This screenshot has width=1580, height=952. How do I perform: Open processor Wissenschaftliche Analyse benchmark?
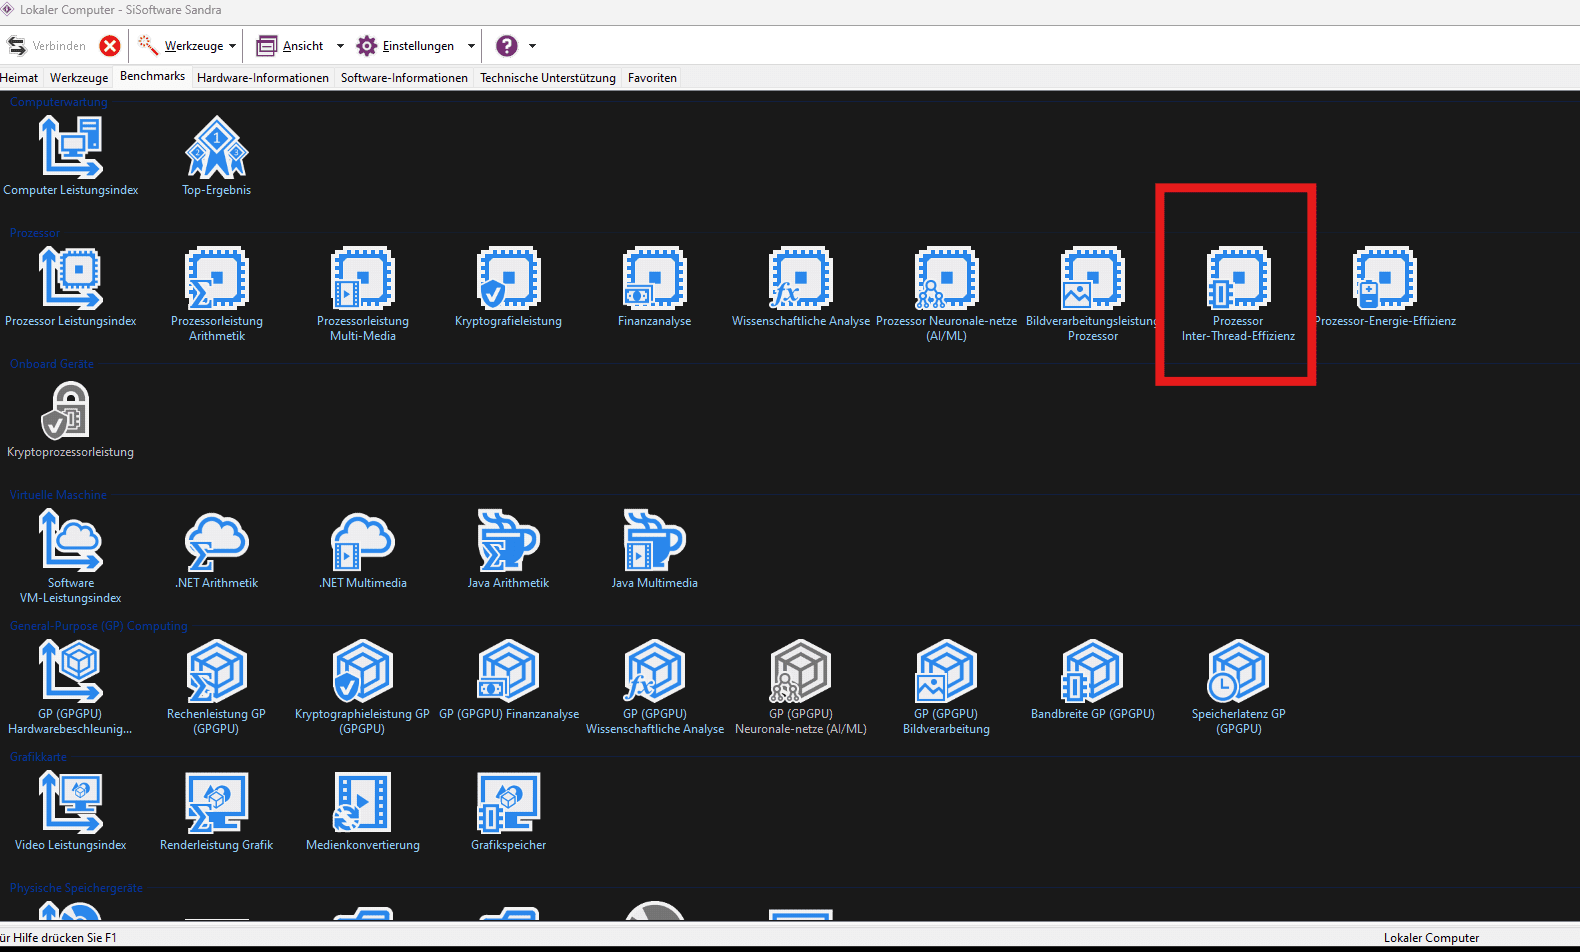[x=801, y=286]
